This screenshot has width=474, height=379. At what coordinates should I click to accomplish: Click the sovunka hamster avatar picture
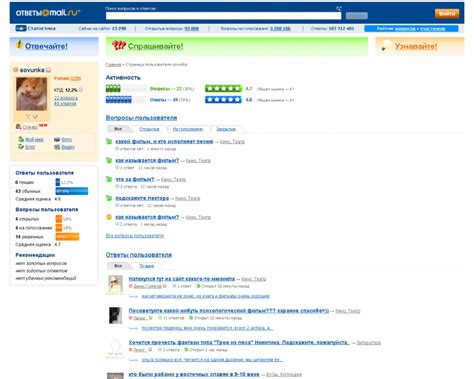pos(32,94)
